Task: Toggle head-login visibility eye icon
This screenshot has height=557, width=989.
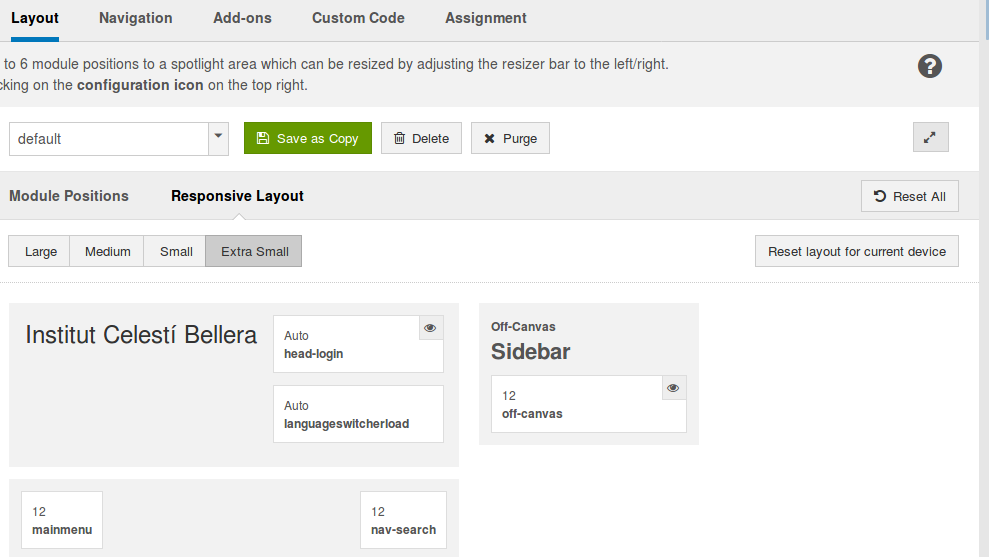Action: (x=430, y=328)
